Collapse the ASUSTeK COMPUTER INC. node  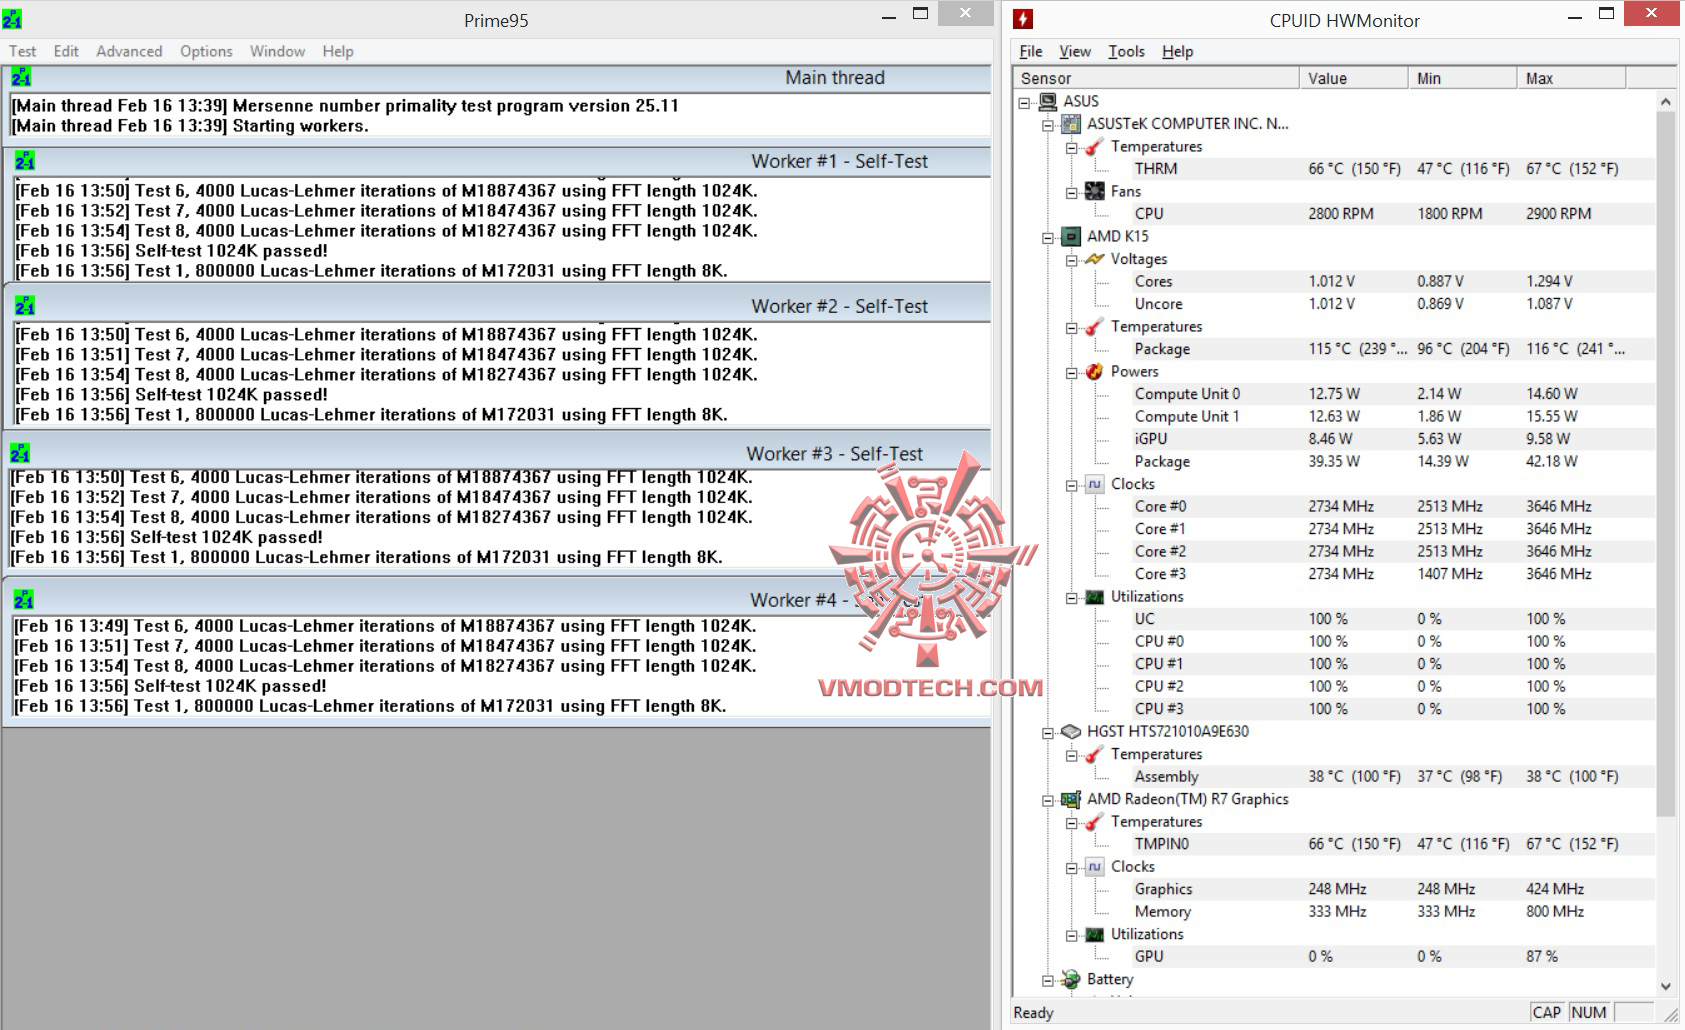click(x=1048, y=125)
